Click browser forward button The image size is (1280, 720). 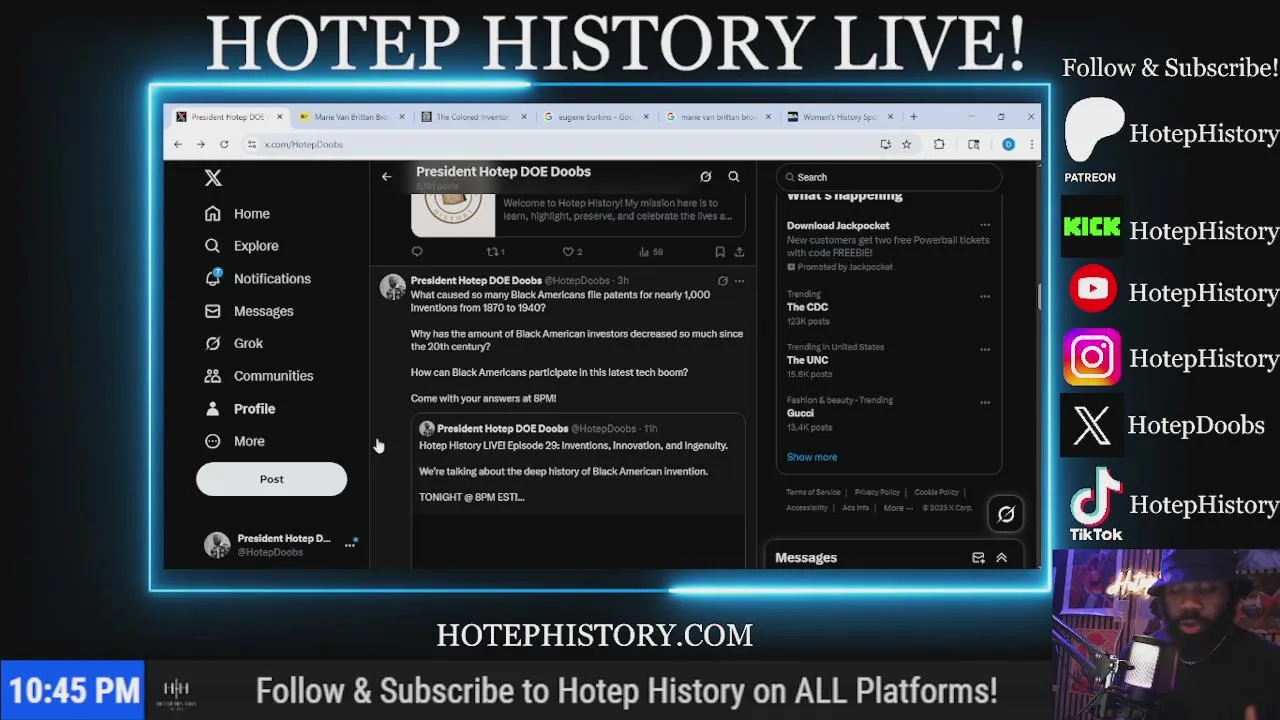pyautogui.click(x=201, y=144)
